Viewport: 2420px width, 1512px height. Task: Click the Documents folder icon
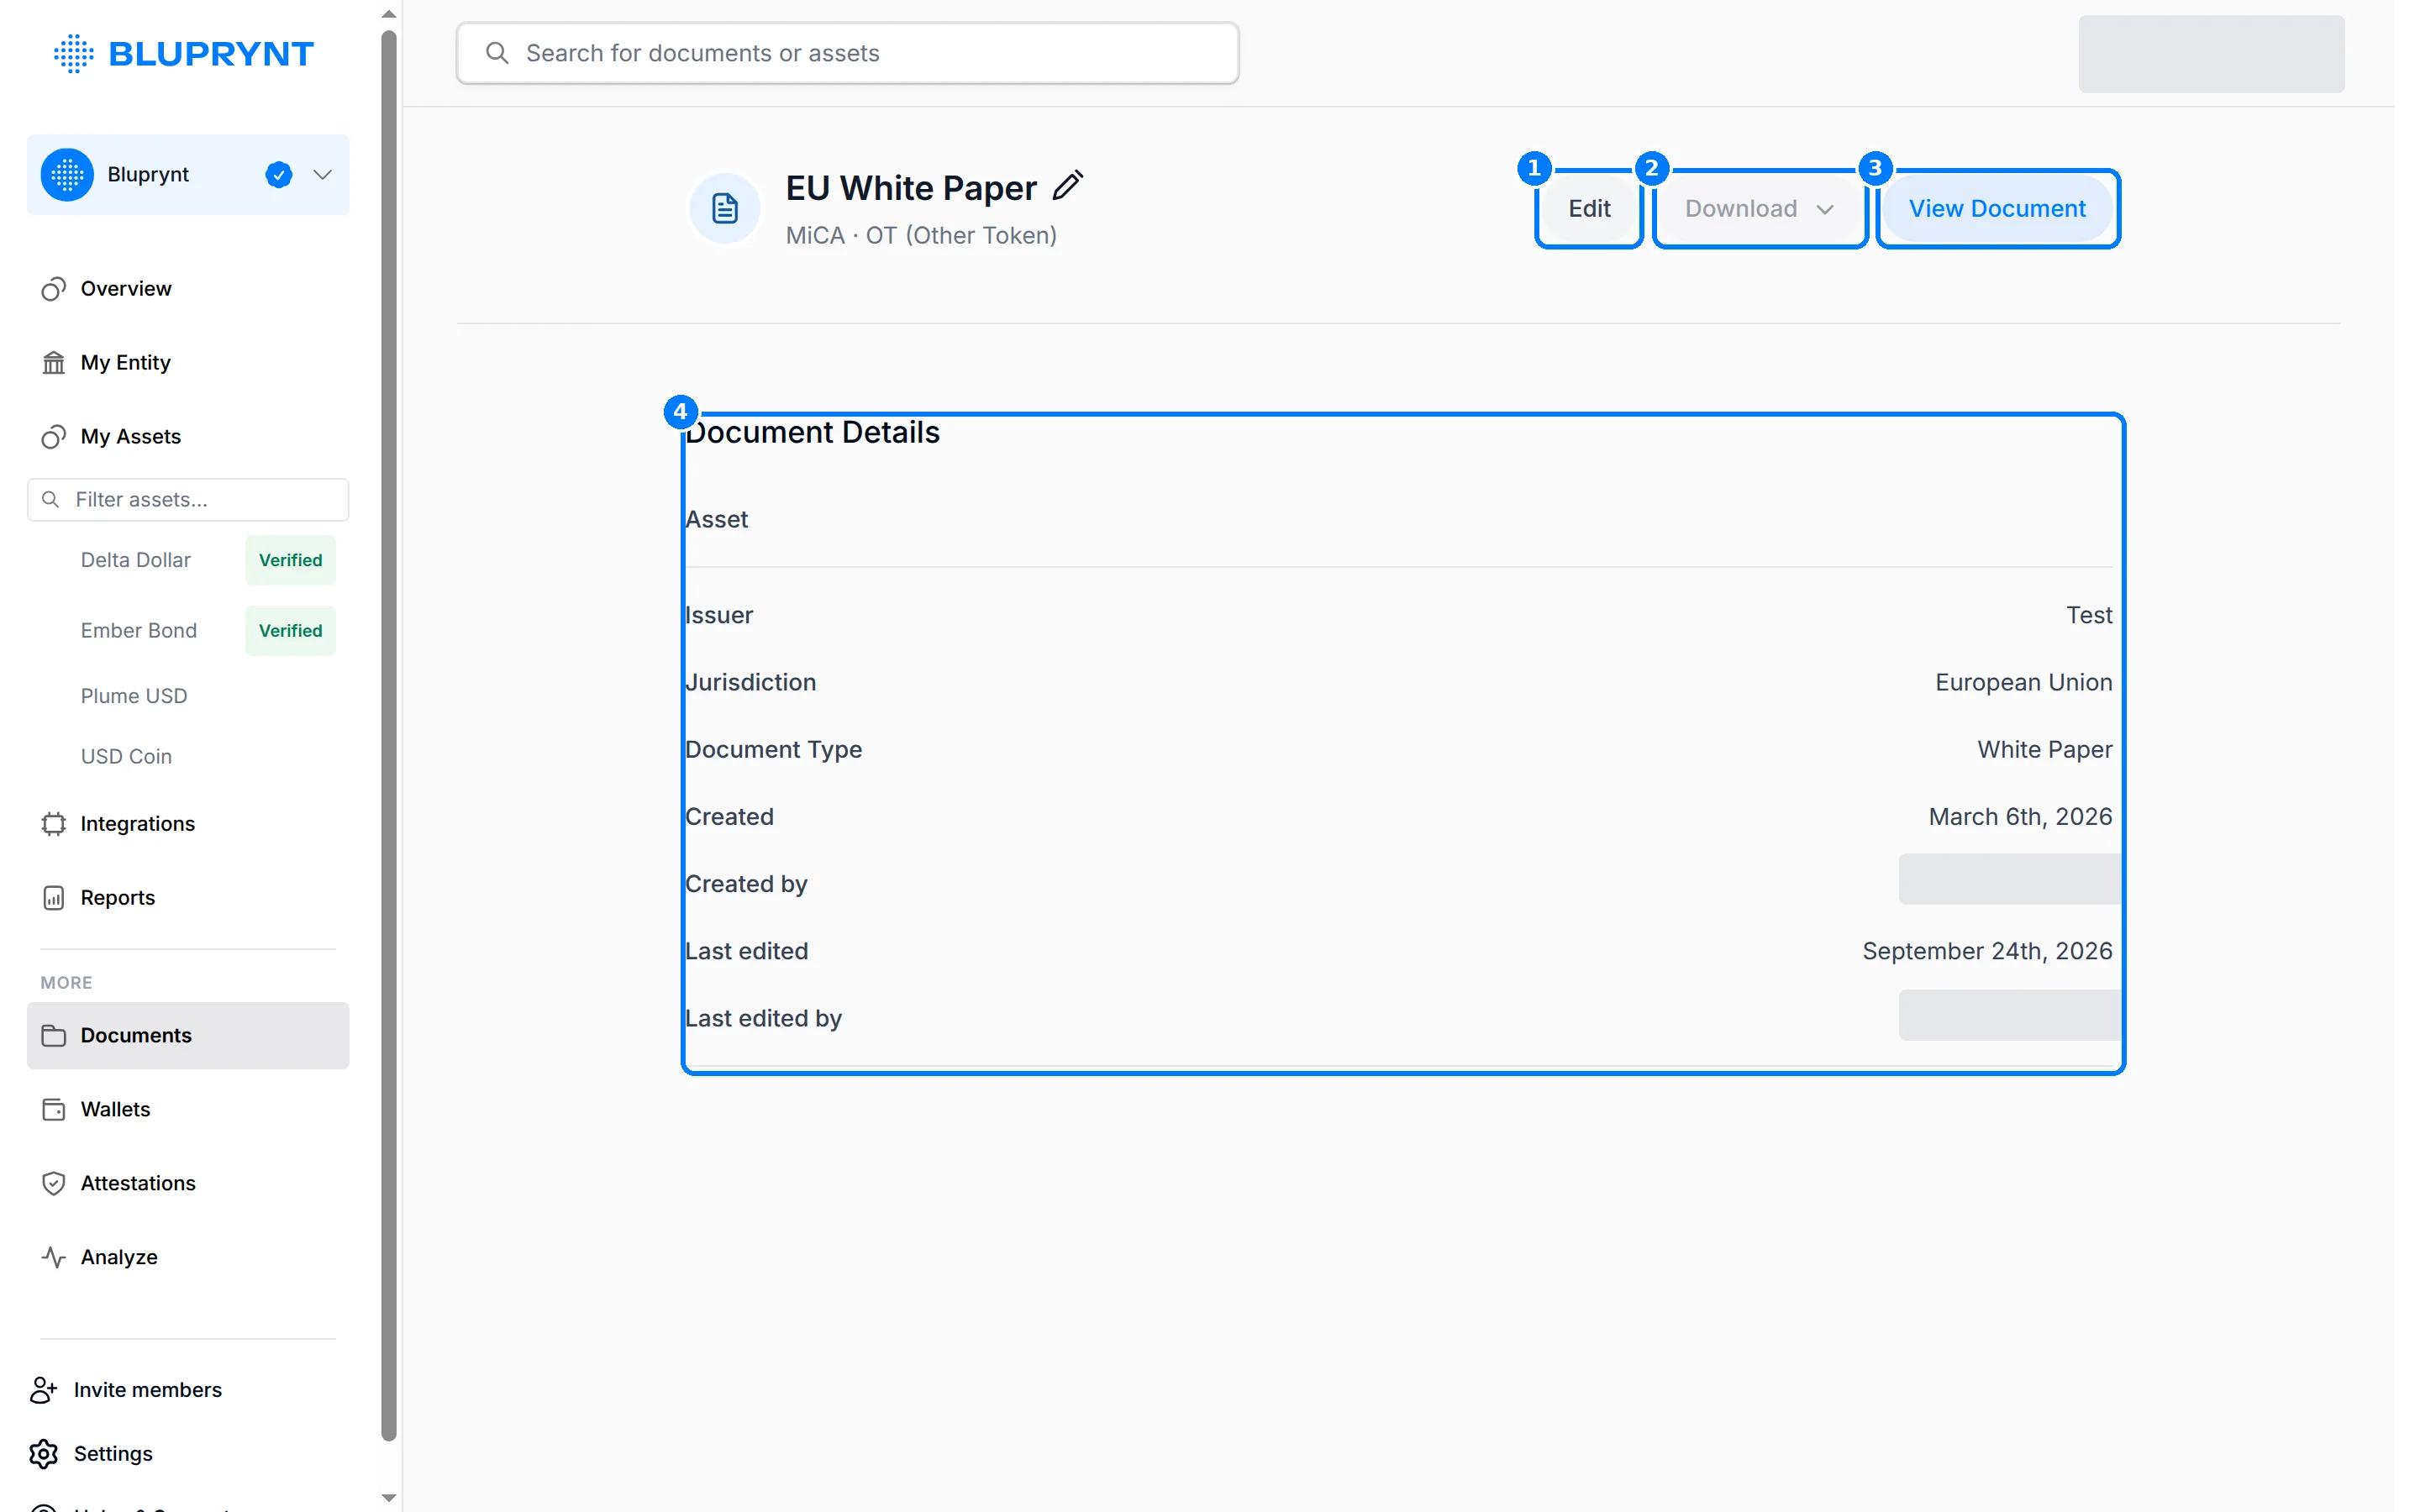[x=54, y=1036]
